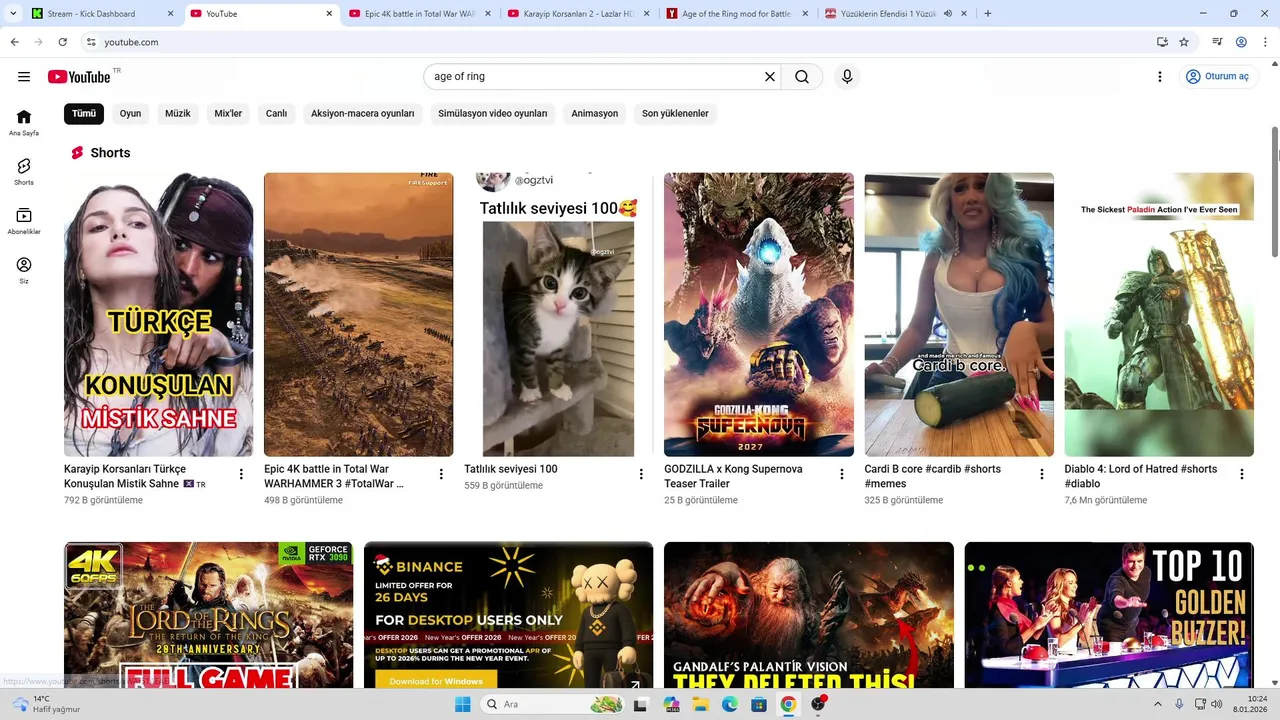The height and width of the screenshot is (720, 1280).
Task: Click Download for Windows on Binance ad
Action: click(436, 681)
